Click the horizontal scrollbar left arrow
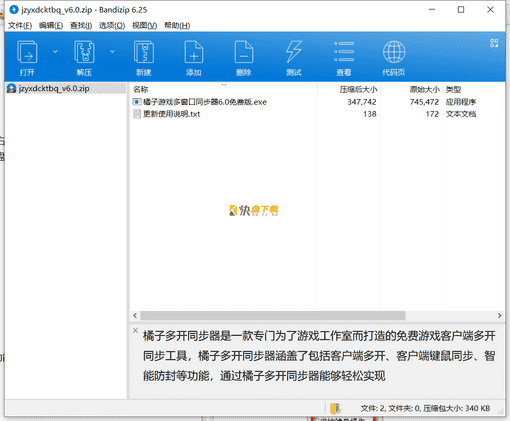Viewport: 510px width, 421px height. pyautogui.click(x=135, y=315)
